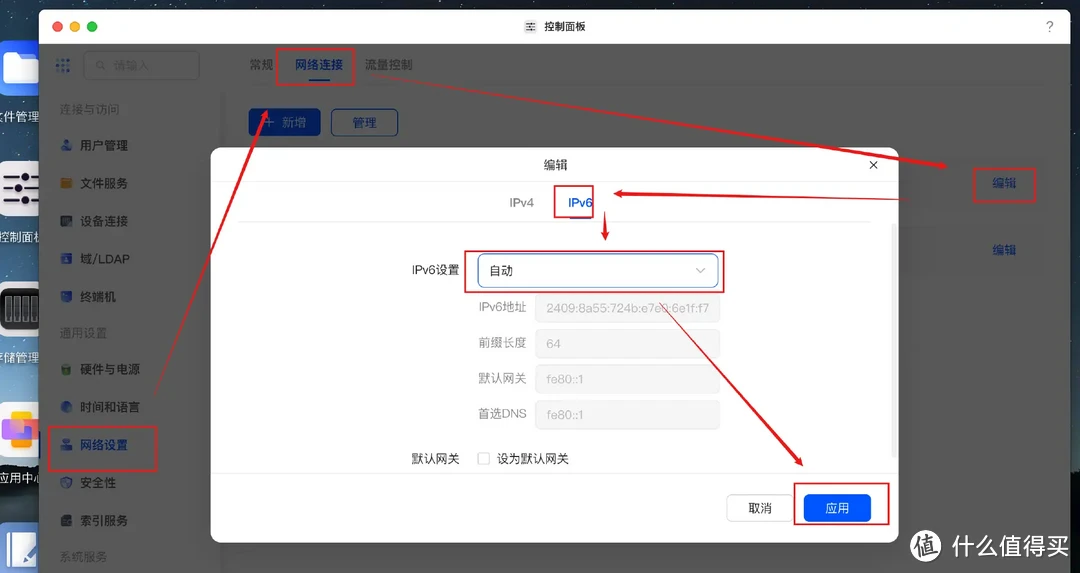Open the 索引服务 sidebar icon
This screenshot has height=573, width=1080.
pyautogui.click(x=66, y=521)
